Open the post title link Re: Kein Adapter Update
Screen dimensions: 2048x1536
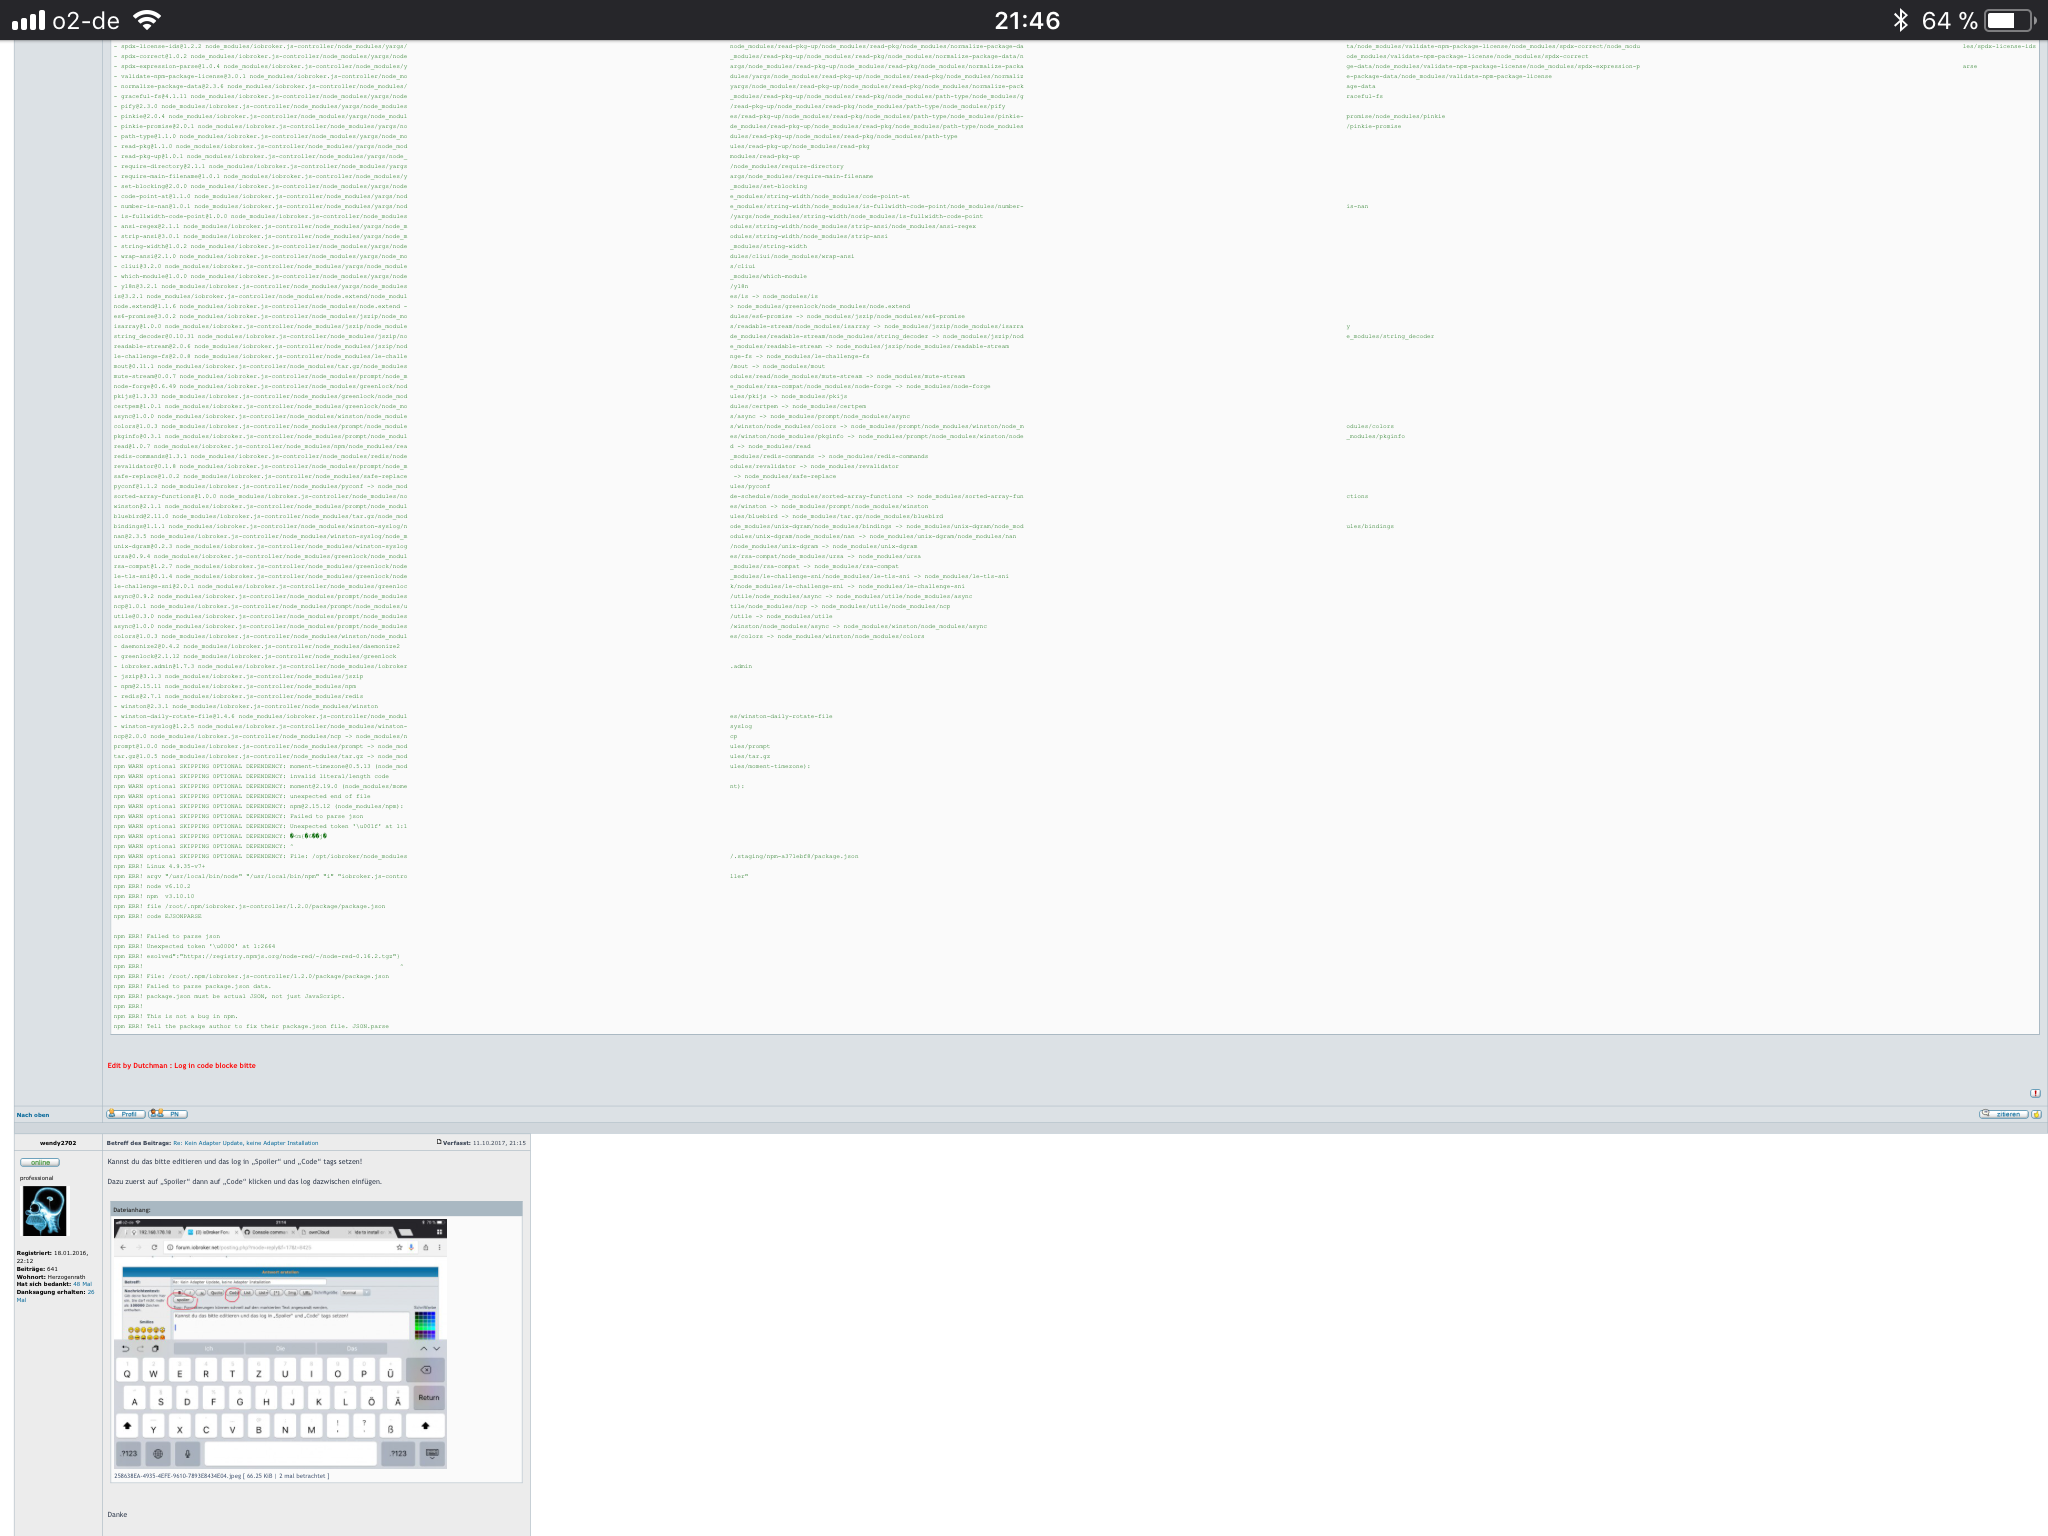pos(246,1143)
